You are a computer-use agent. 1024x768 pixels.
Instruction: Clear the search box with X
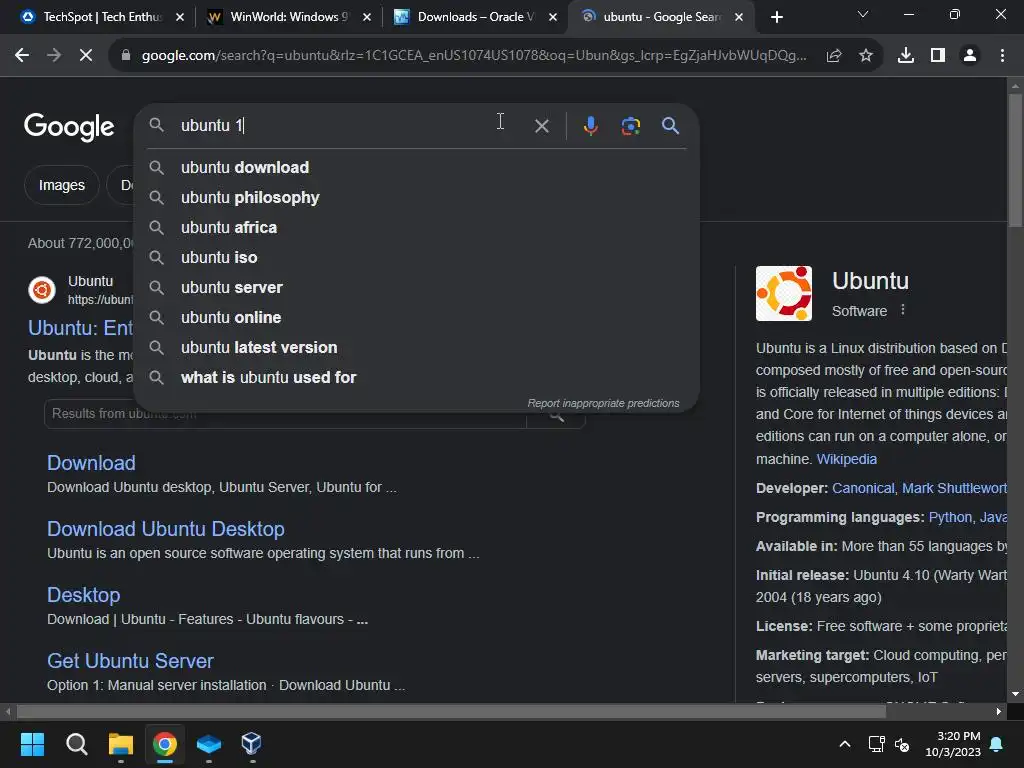[x=541, y=125]
